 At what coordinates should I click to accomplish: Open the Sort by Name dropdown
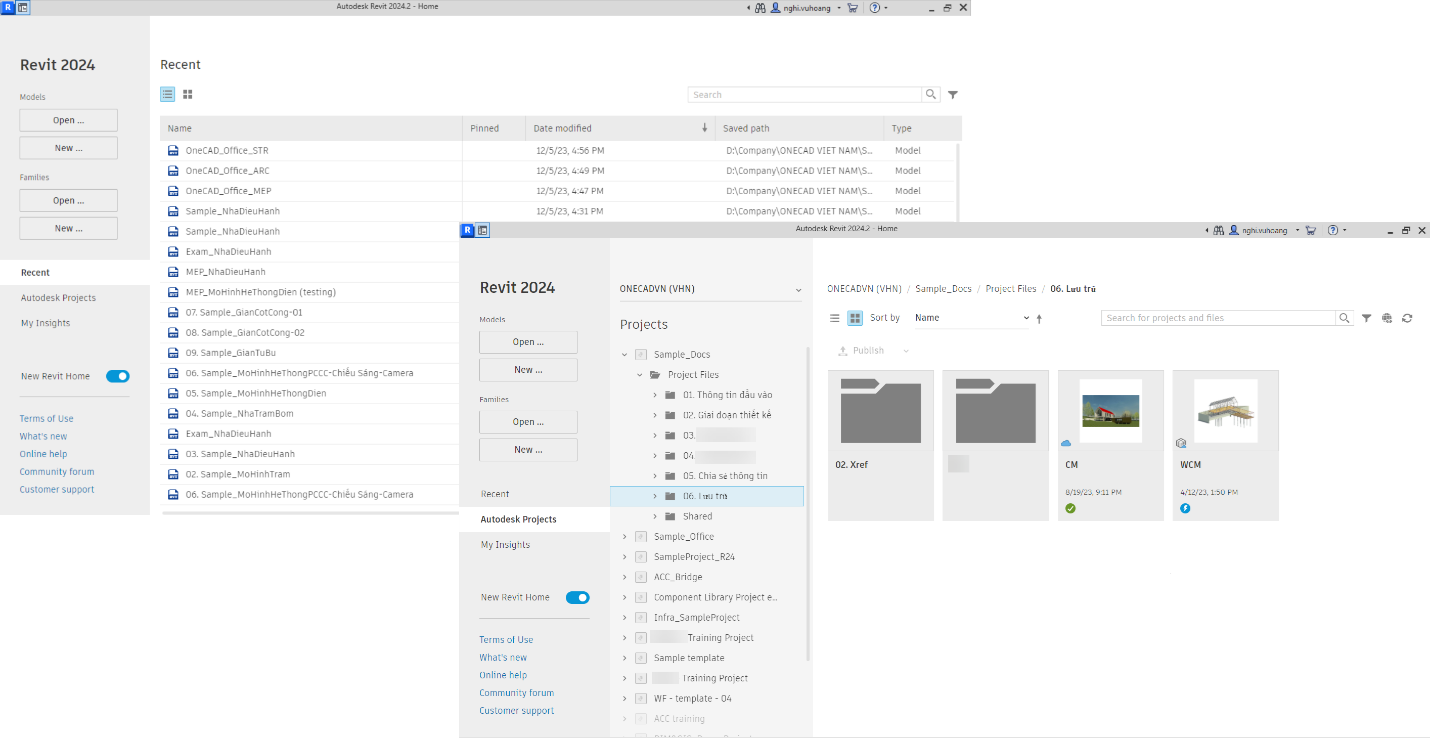click(x=972, y=318)
